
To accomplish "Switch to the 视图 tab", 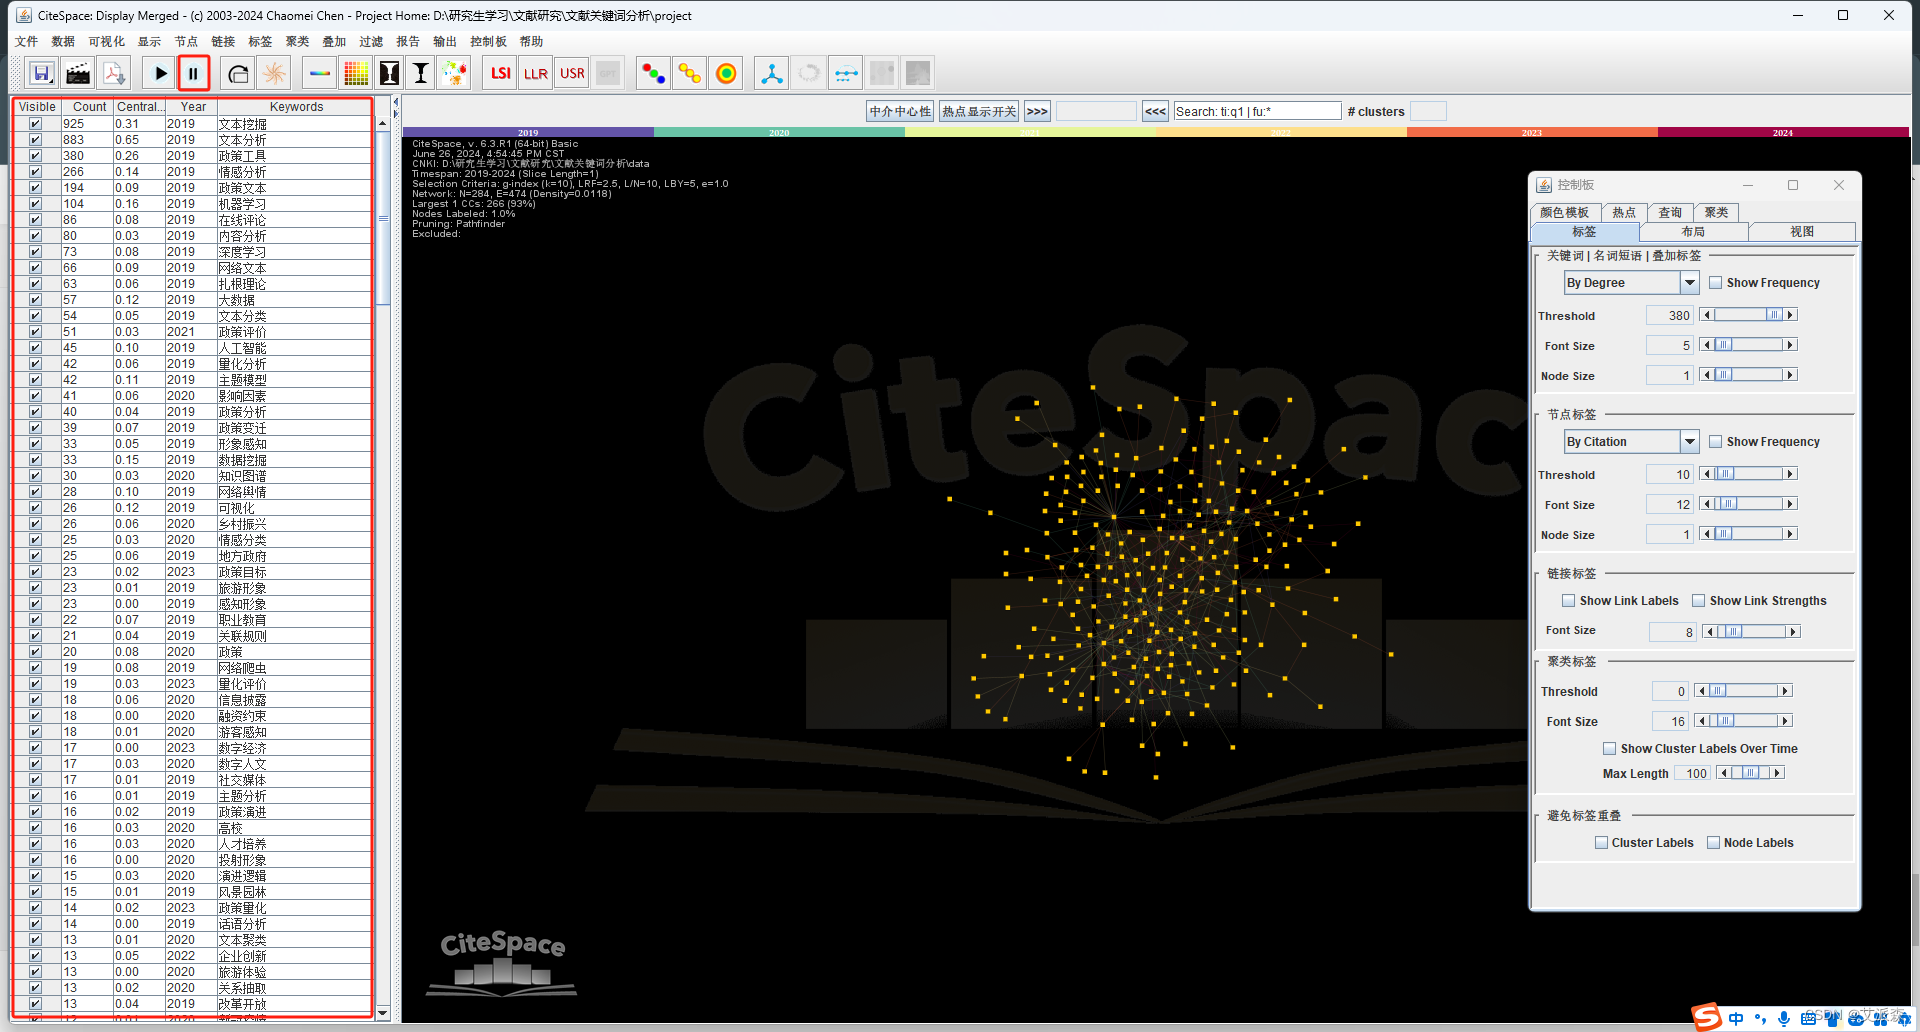I will (1802, 232).
